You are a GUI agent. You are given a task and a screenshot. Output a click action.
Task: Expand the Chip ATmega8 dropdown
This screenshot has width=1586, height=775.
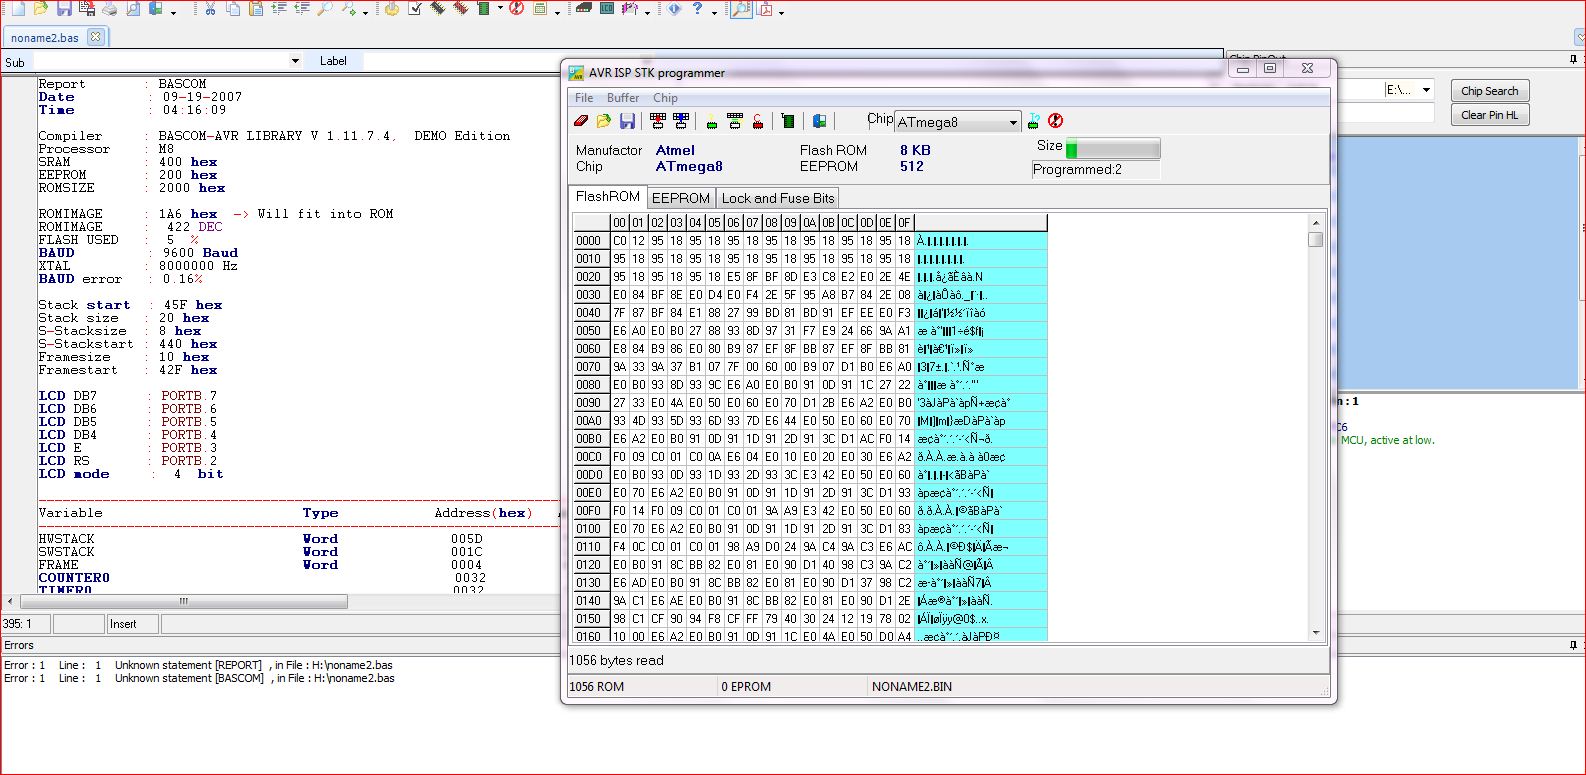(x=1012, y=123)
